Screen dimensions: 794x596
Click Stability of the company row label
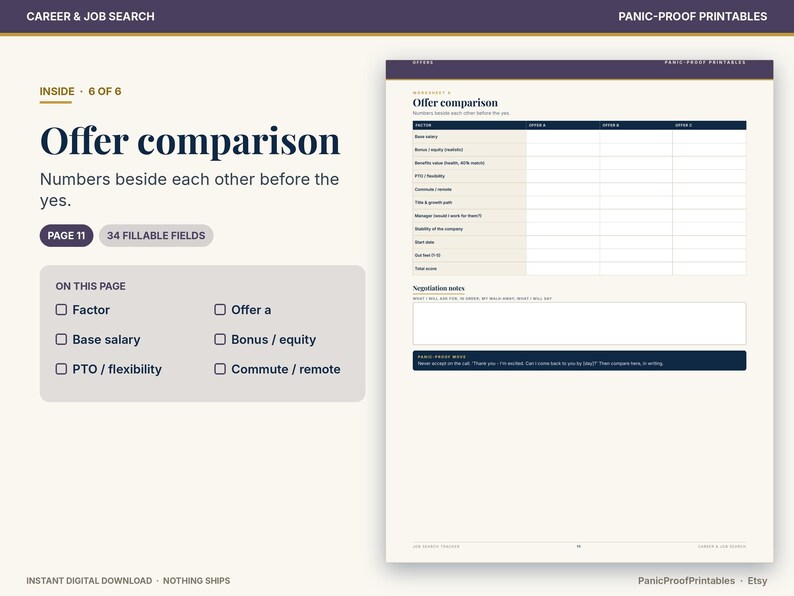pyautogui.click(x=439, y=229)
